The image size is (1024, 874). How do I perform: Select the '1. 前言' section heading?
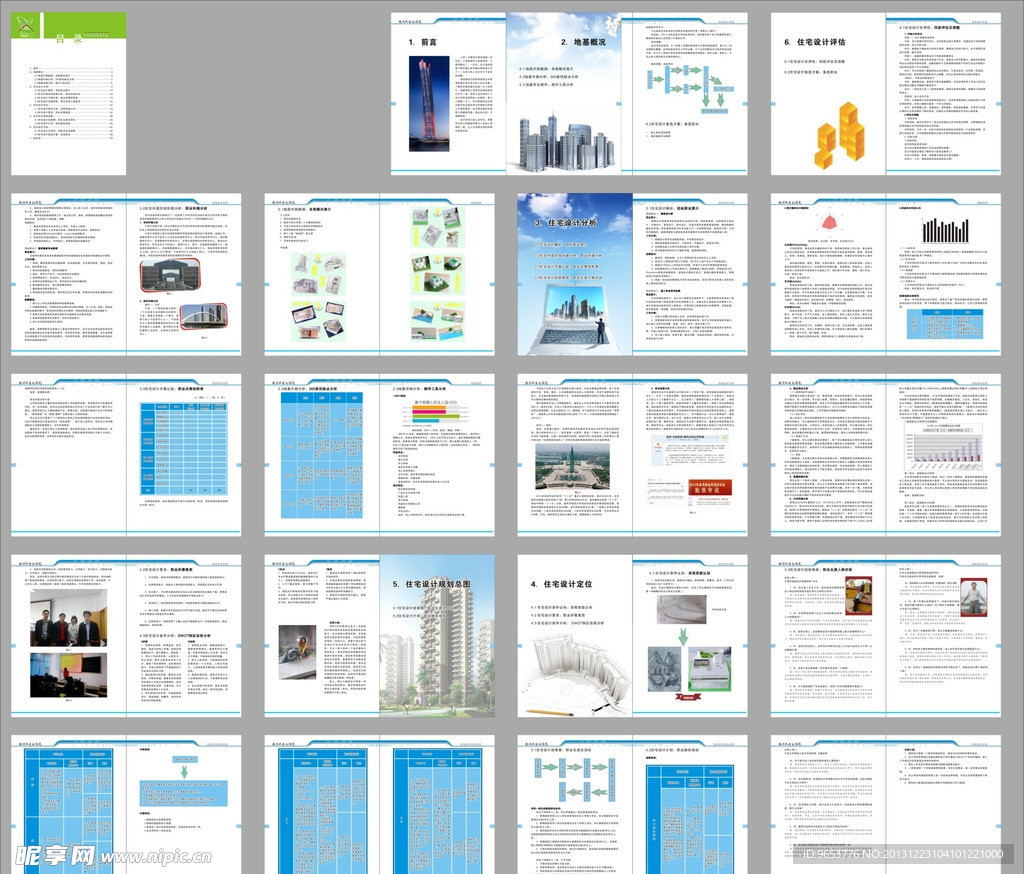pyautogui.click(x=424, y=43)
